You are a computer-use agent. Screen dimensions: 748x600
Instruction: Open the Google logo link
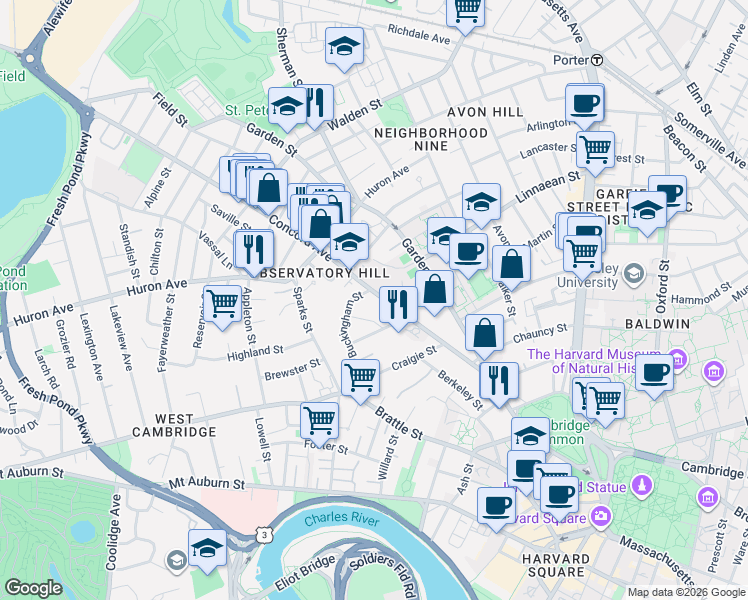point(33,588)
